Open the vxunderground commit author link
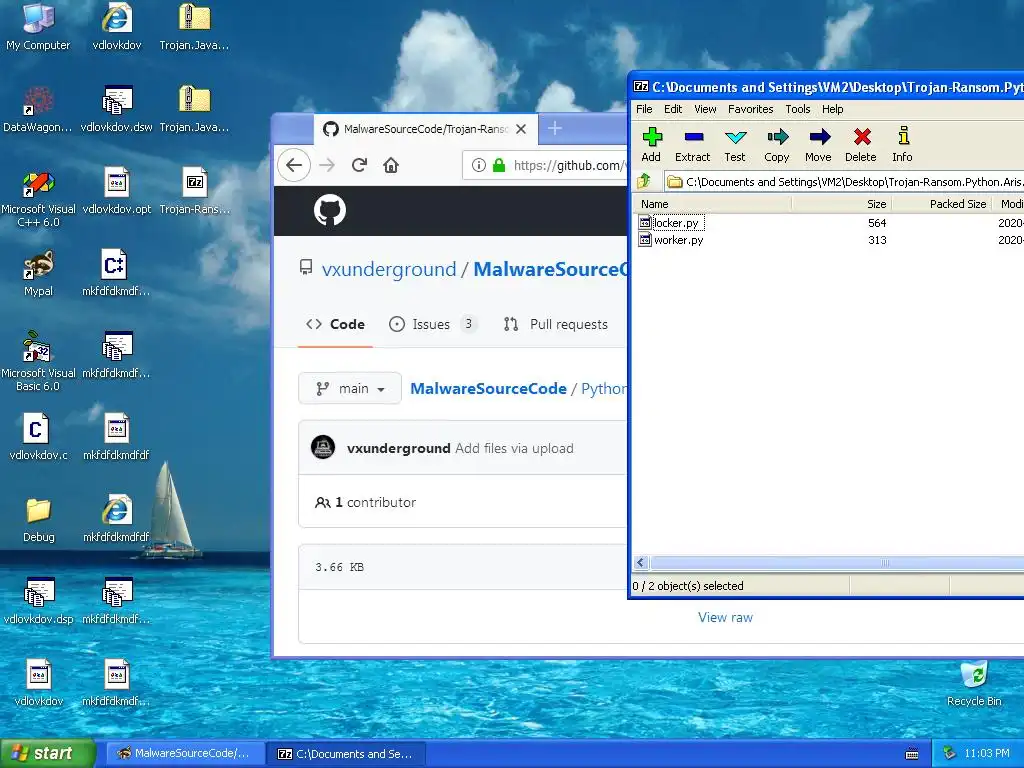Viewport: 1024px width, 768px height. (x=398, y=449)
